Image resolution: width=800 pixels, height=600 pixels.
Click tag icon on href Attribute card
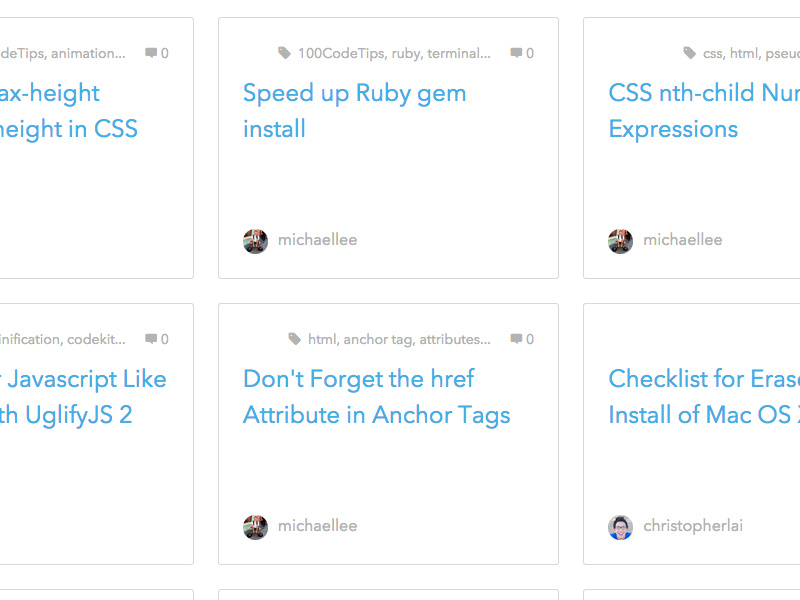[295, 339]
